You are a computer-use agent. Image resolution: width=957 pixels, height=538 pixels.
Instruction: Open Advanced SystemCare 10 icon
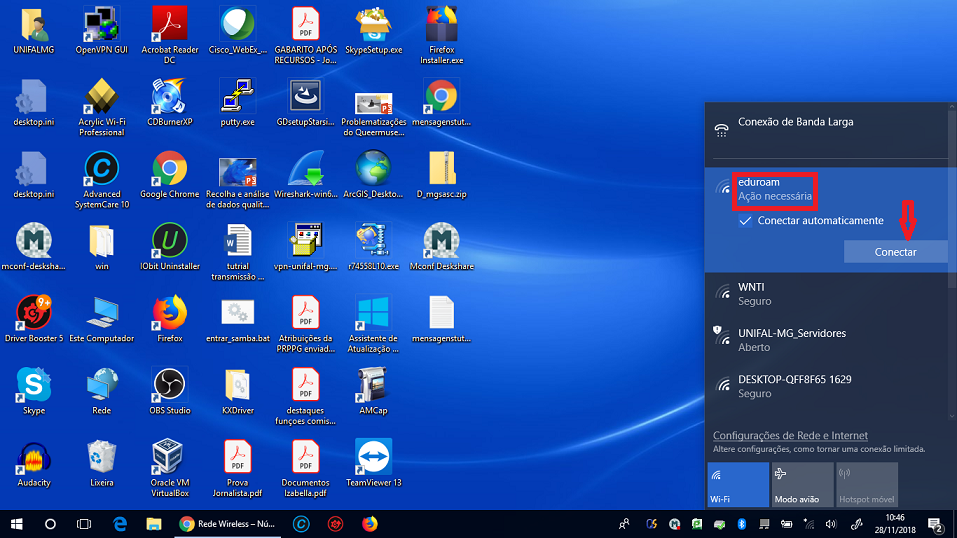click(x=101, y=180)
